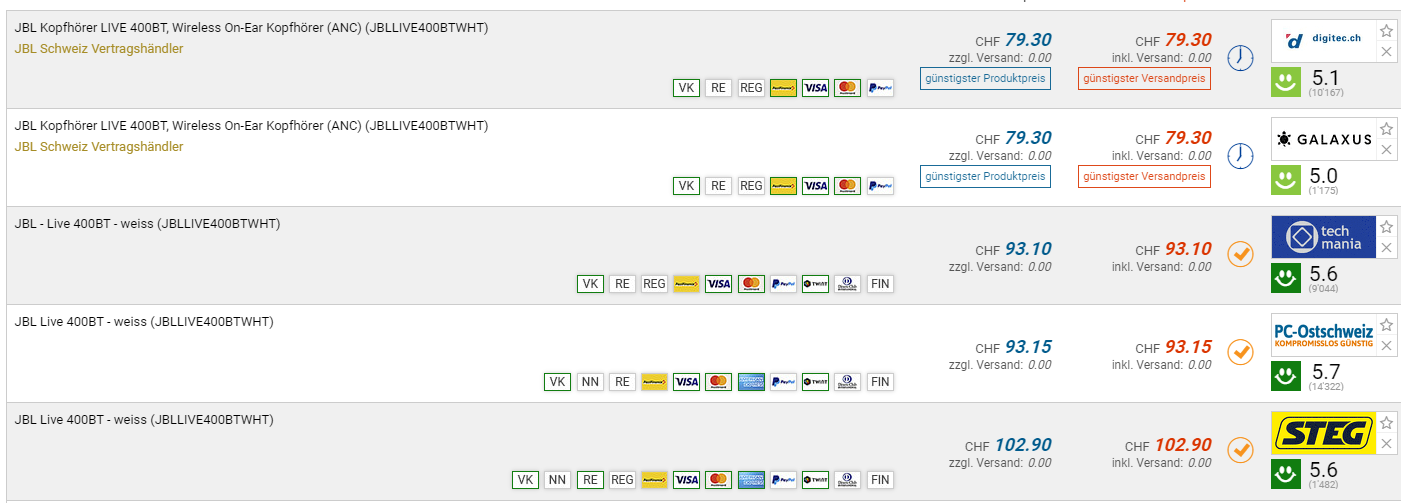Open the PC-Ostschweiz smiley rating icon
The height and width of the screenshot is (503, 1401).
[x=1285, y=376]
